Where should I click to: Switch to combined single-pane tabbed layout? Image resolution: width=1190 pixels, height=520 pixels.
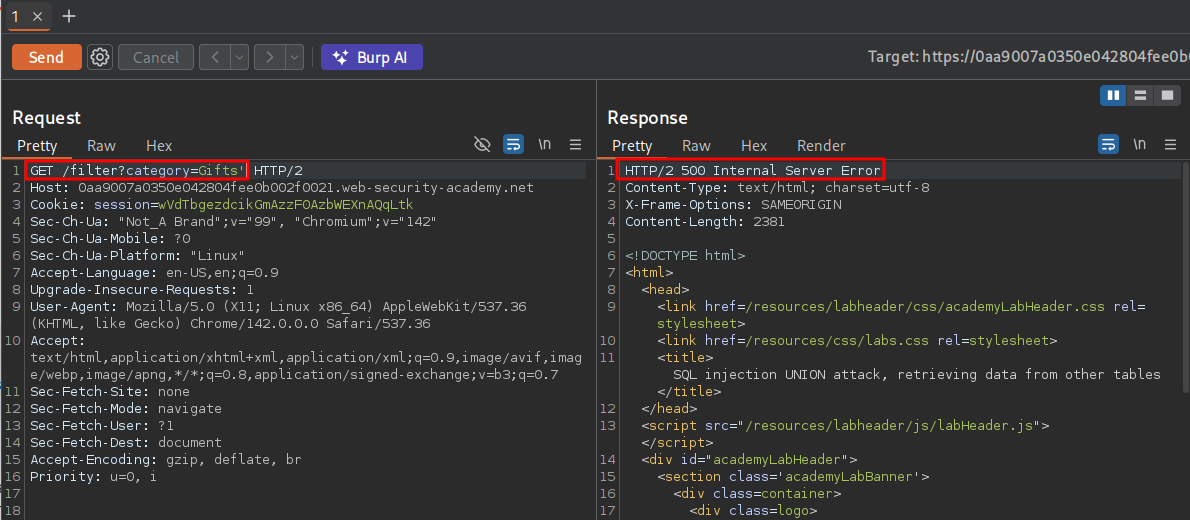[x=1167, y=95]
